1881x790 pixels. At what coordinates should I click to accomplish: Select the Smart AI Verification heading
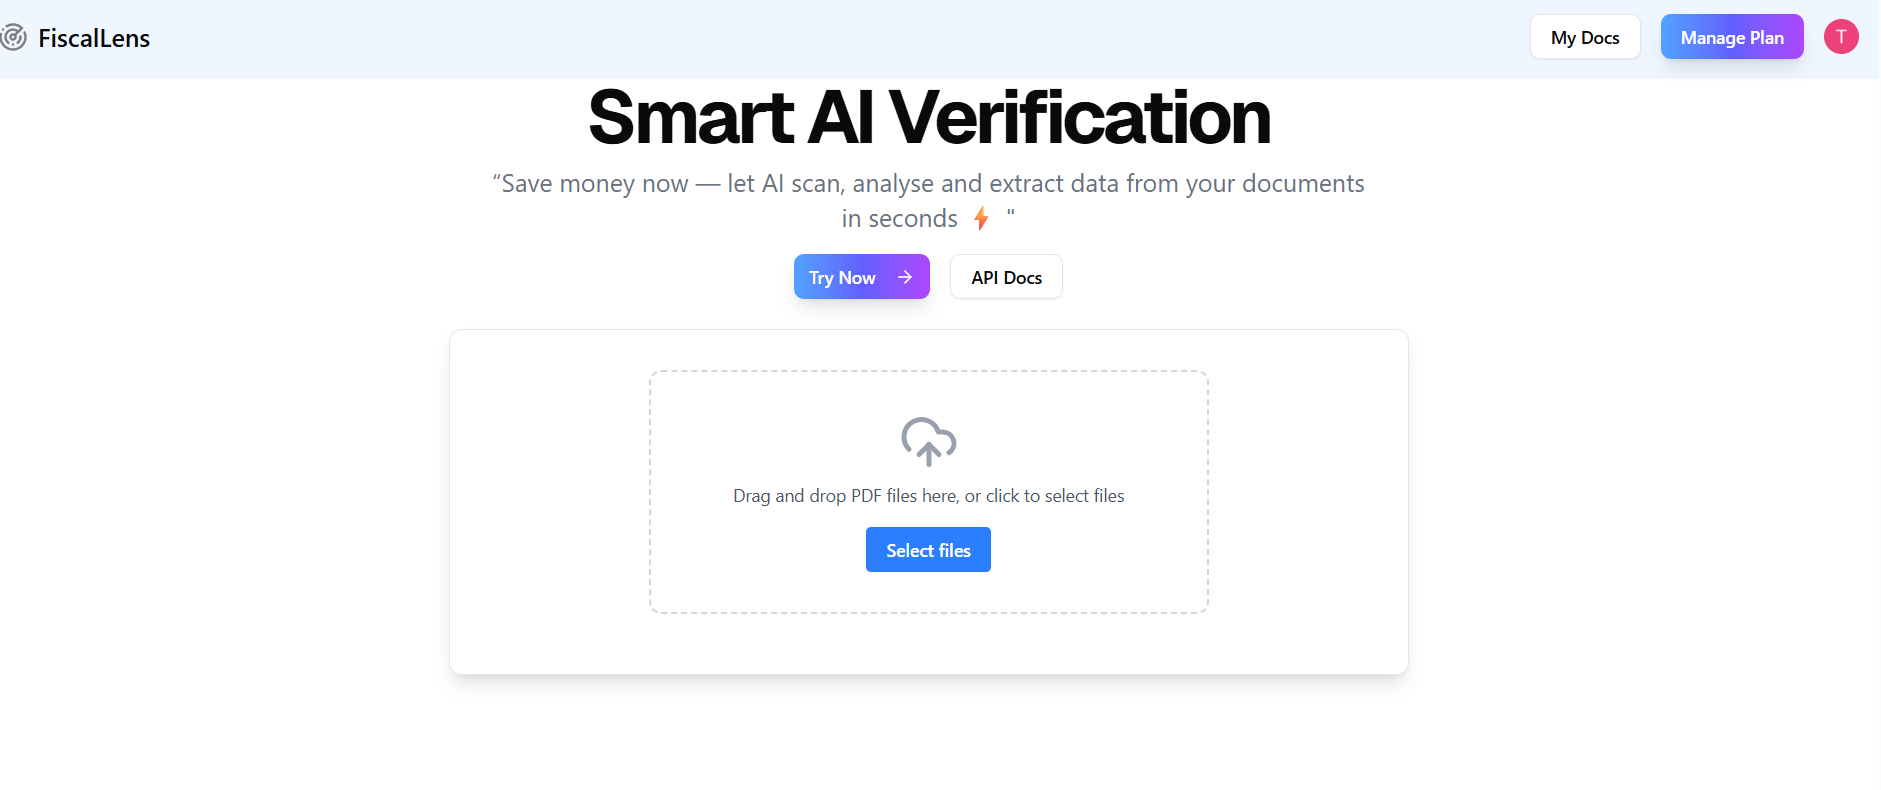coord(929,118)
